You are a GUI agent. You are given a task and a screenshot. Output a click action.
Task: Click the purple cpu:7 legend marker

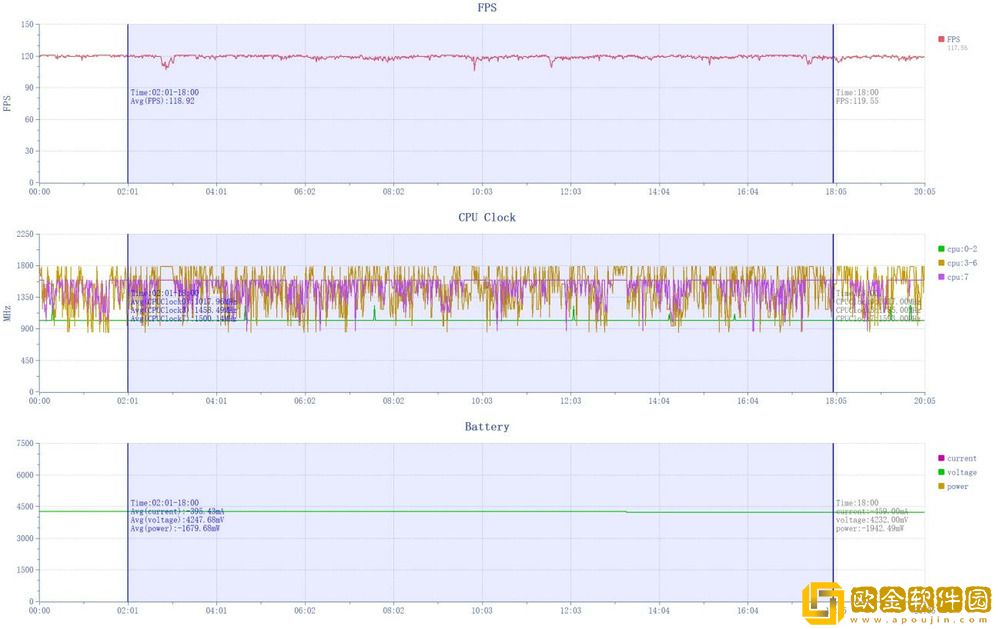(941, 276)
